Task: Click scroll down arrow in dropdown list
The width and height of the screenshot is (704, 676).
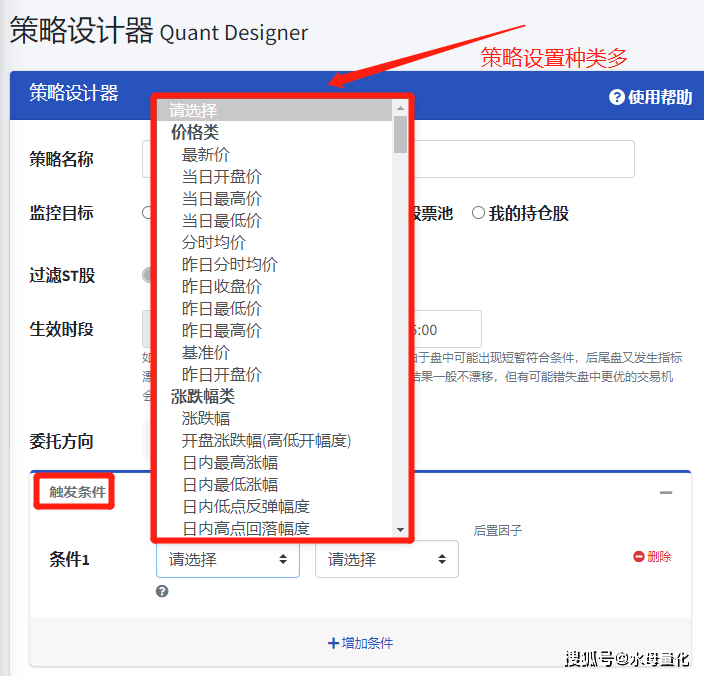Action: 400,530
